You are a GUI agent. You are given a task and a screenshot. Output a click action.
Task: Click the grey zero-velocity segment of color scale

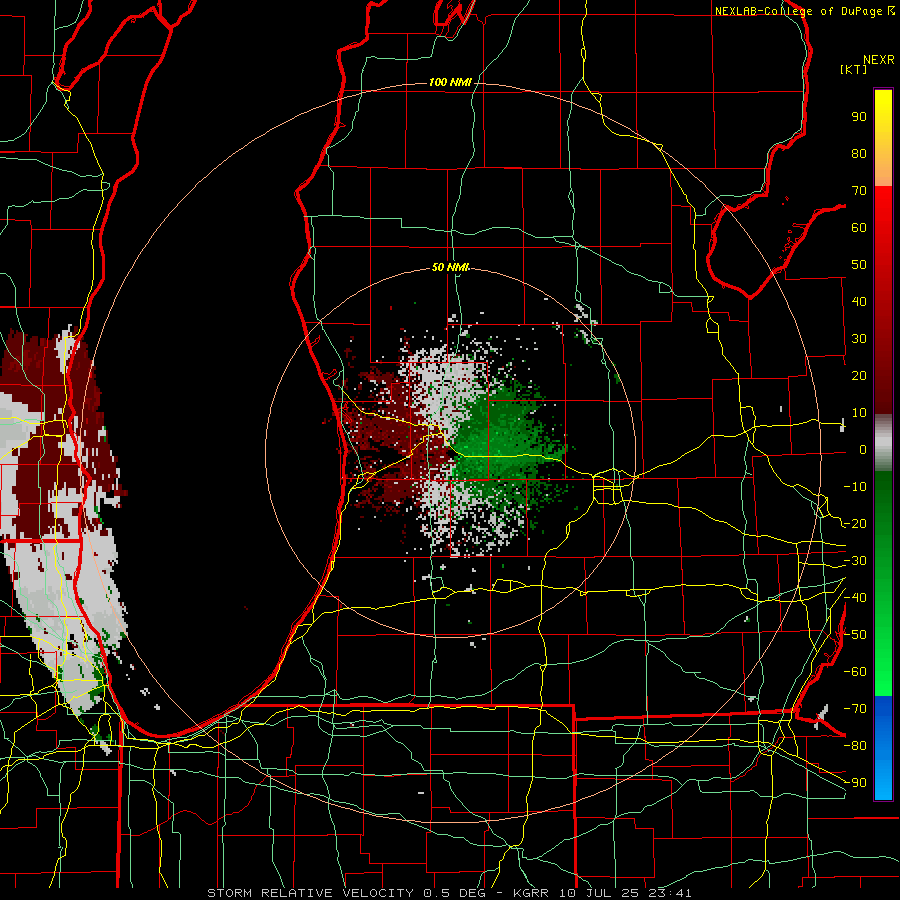pos(883,443)
